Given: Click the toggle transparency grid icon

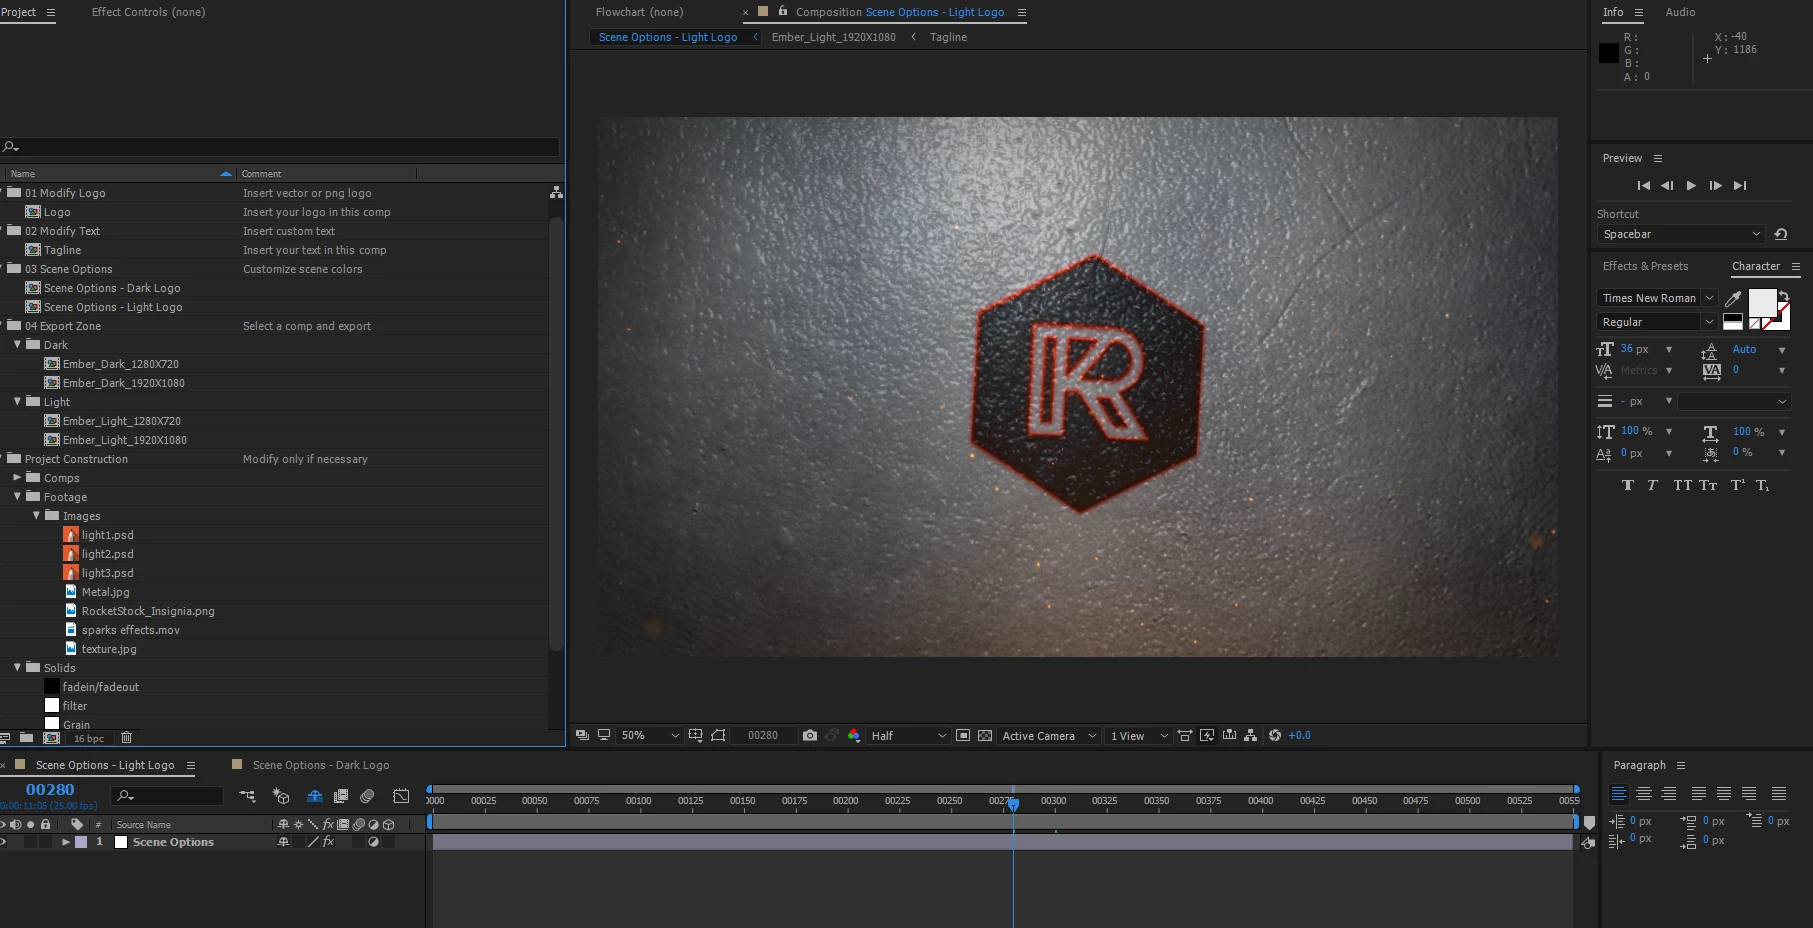Looking at the screenshot, I should [985, 736].
